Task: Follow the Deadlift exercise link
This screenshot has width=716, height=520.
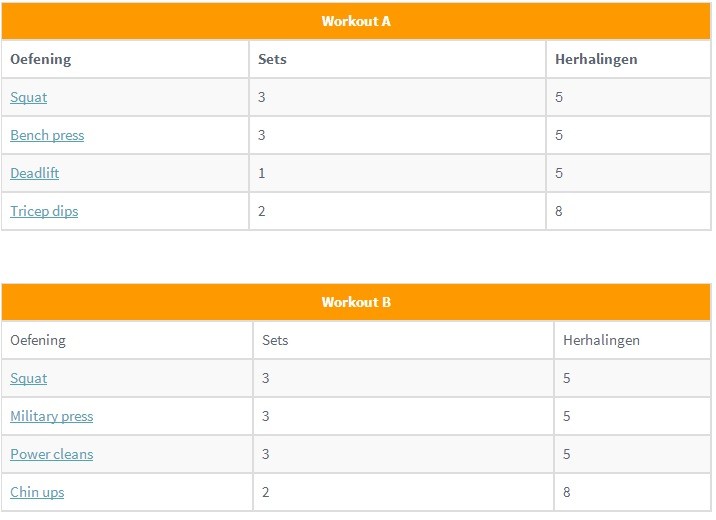Action: coord(34,174)
